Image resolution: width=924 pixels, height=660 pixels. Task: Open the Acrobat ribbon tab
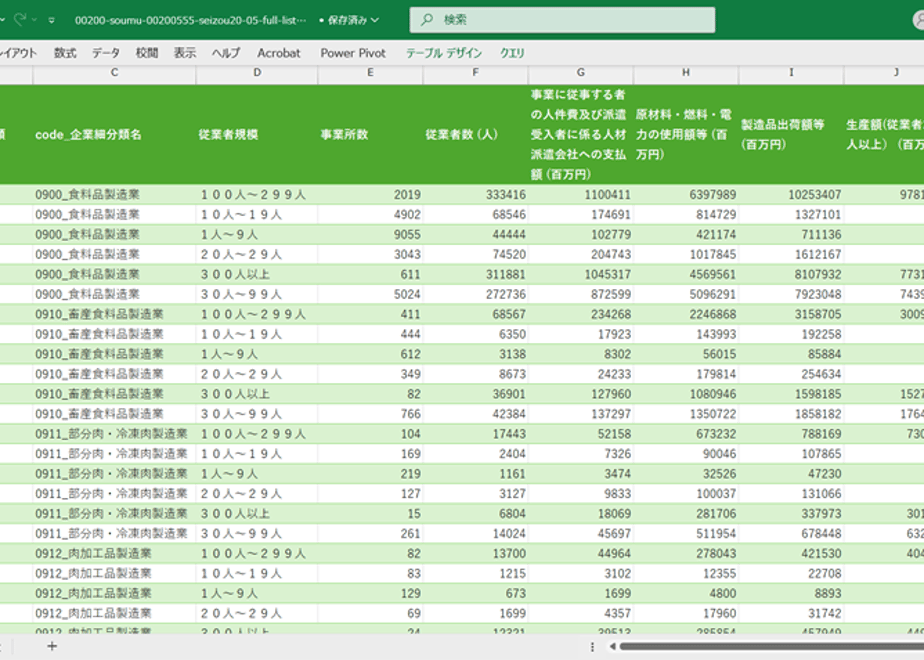tap(279, 53)
